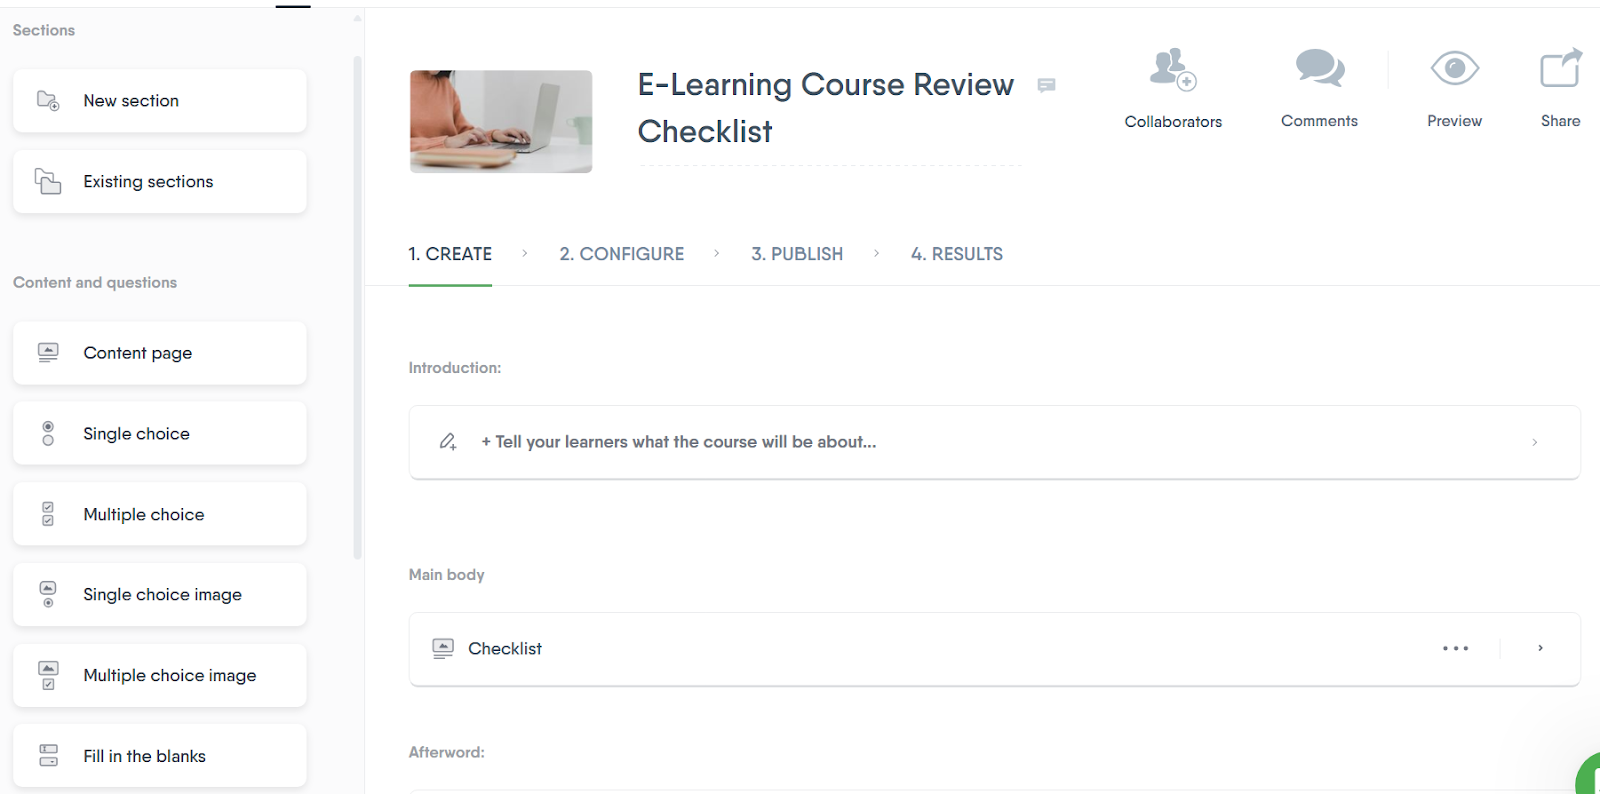Expand the Introduction editor via its chevron
Screen dimensions: 1600x794
pos(1533,441)
